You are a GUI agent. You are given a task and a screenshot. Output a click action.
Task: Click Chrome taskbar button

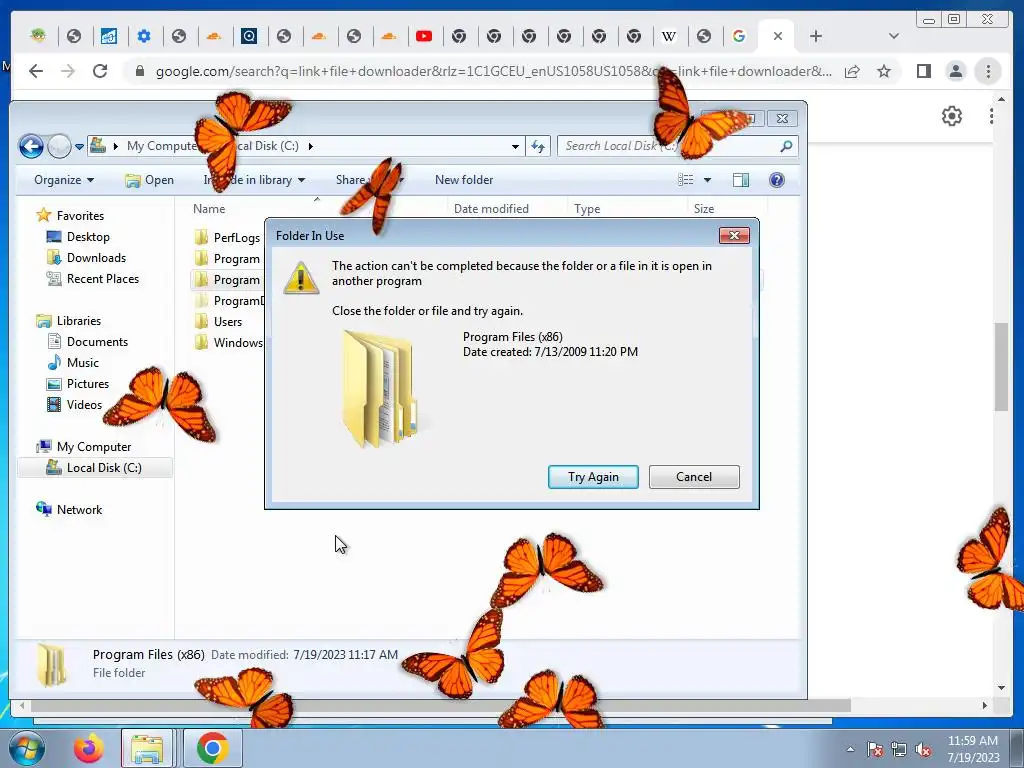coord(212,748)
